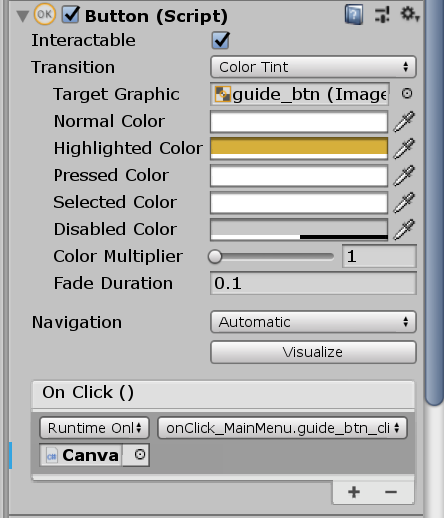The width and height of the screenshot is (444, 518).
Task: Use eyedropper for Highlighted Color
Action: [404, 148]
